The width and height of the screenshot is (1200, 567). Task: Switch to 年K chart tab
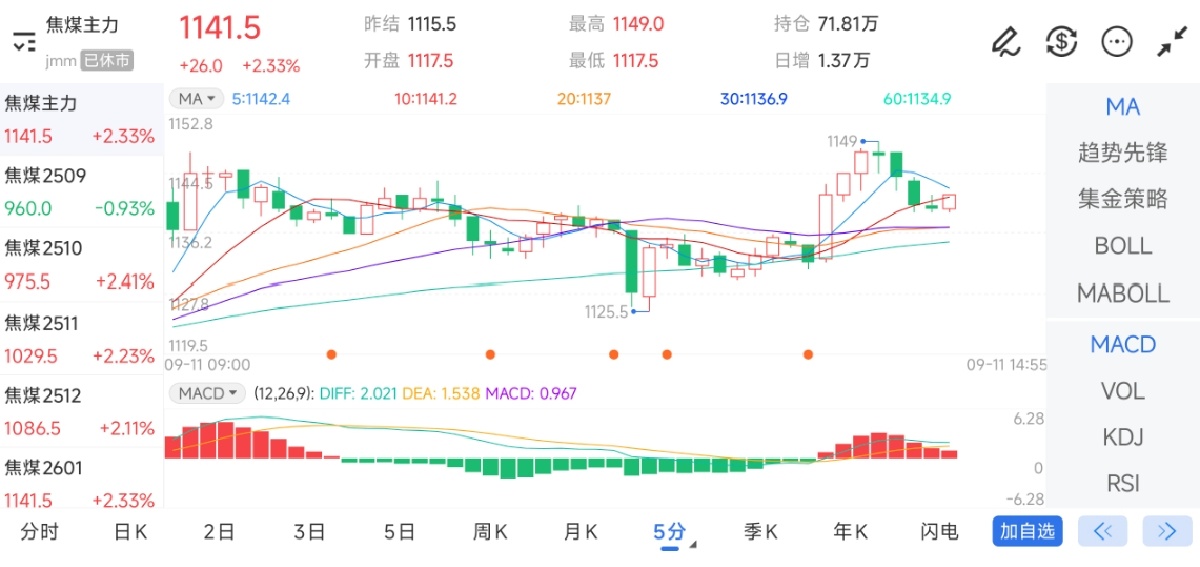[850, 532]
